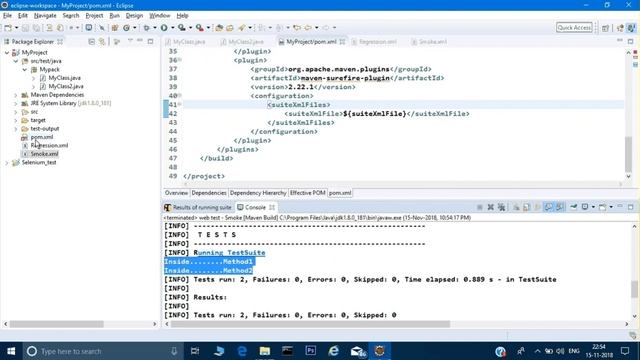Toggle Show Console on Standard Out change
640x360 pixels.
(x=549, y=207)
